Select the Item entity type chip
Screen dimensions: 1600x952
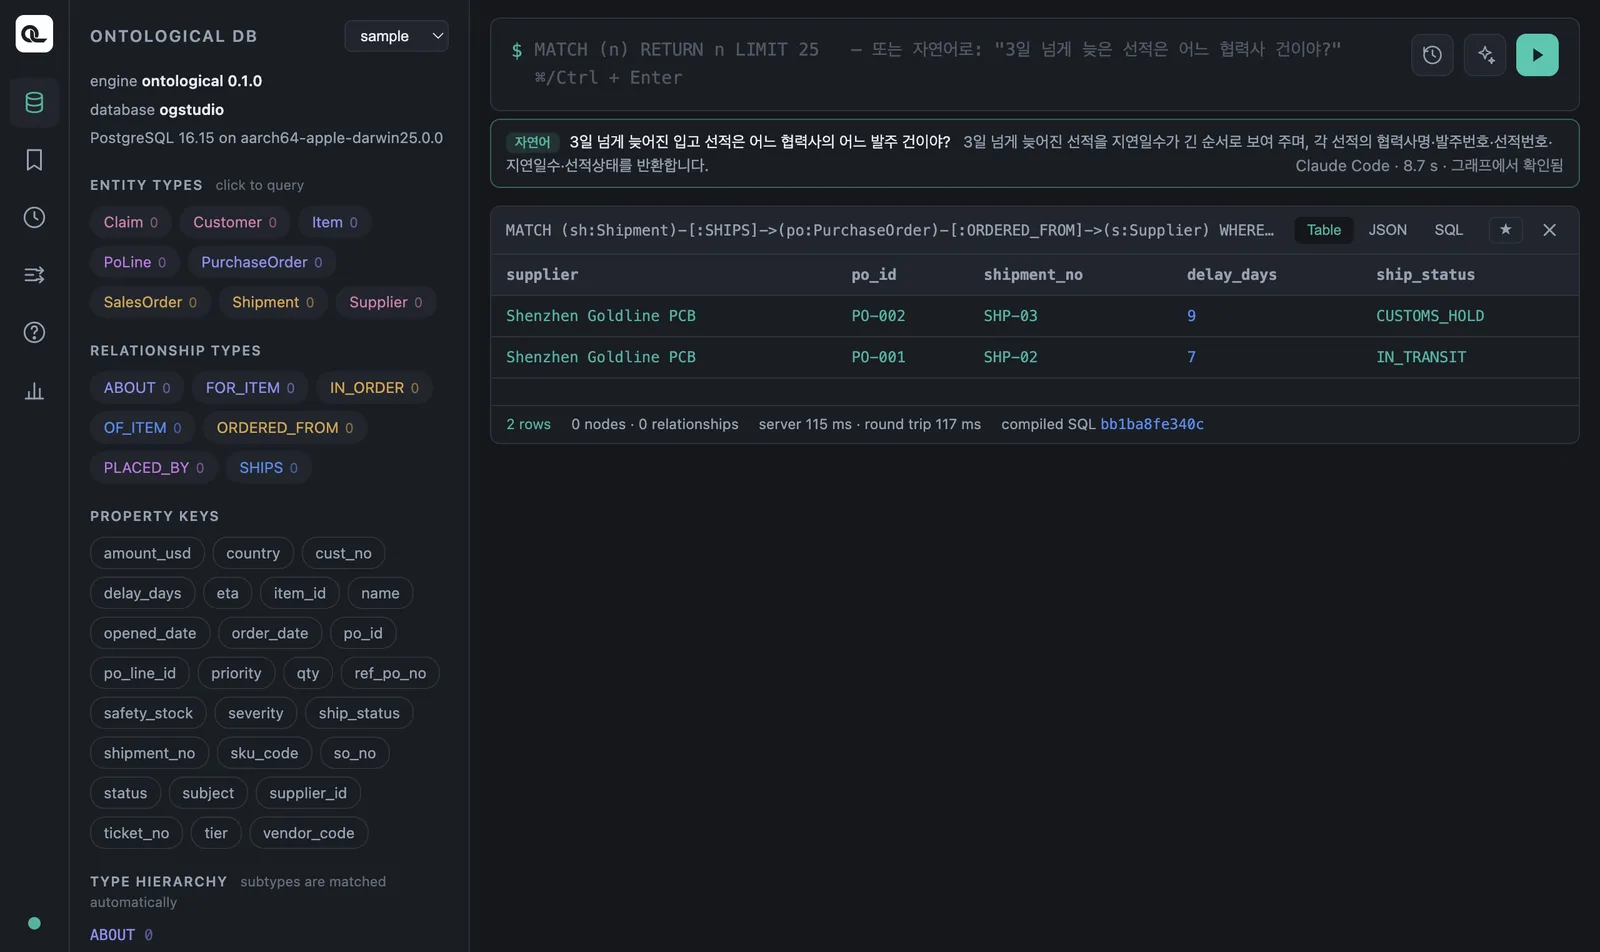334,222
